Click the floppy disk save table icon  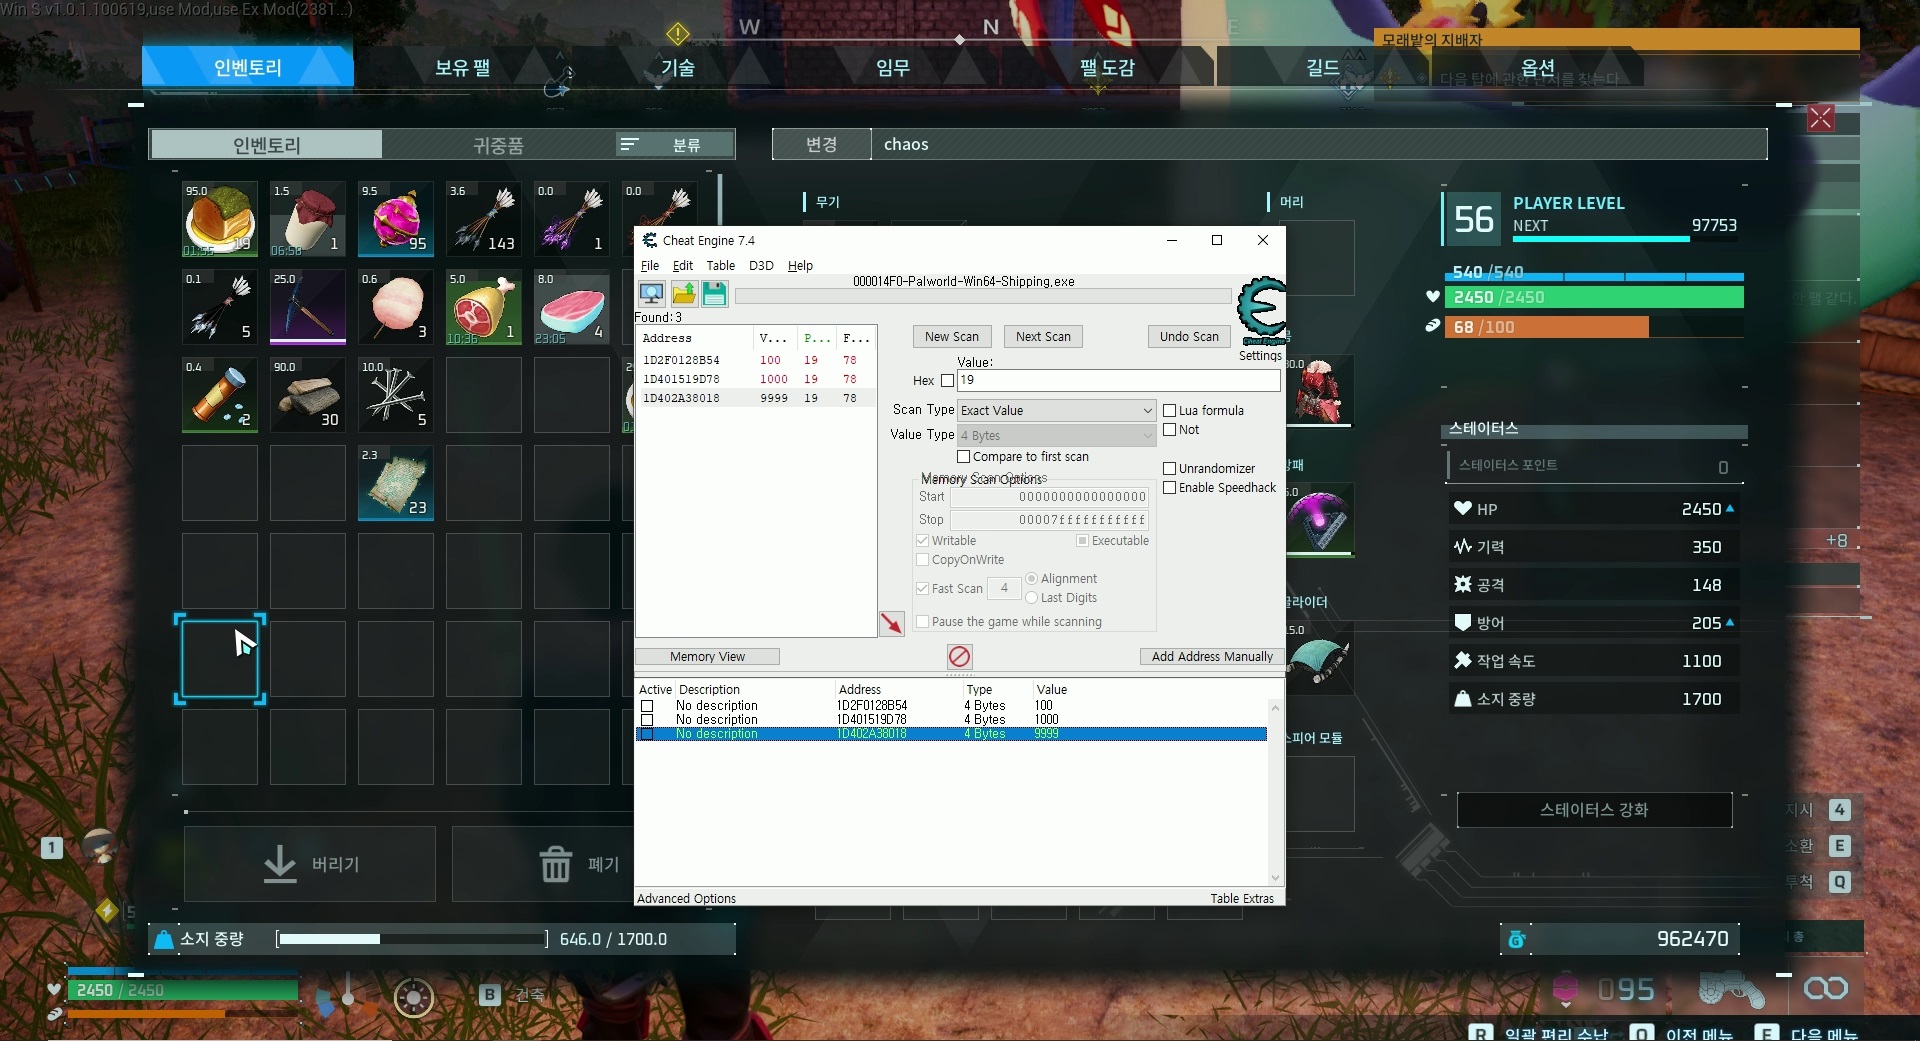(714, 293)
